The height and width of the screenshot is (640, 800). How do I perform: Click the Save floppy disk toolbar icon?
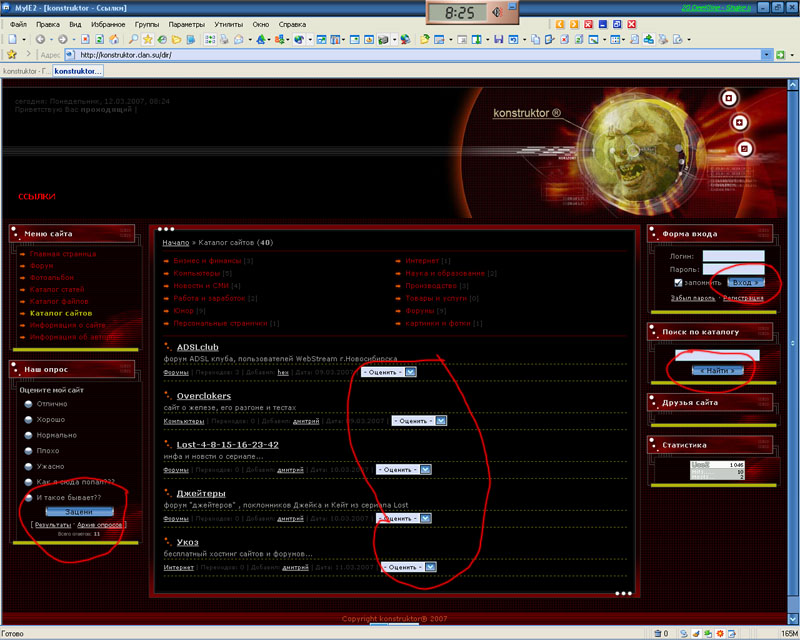tap(498, 39)
